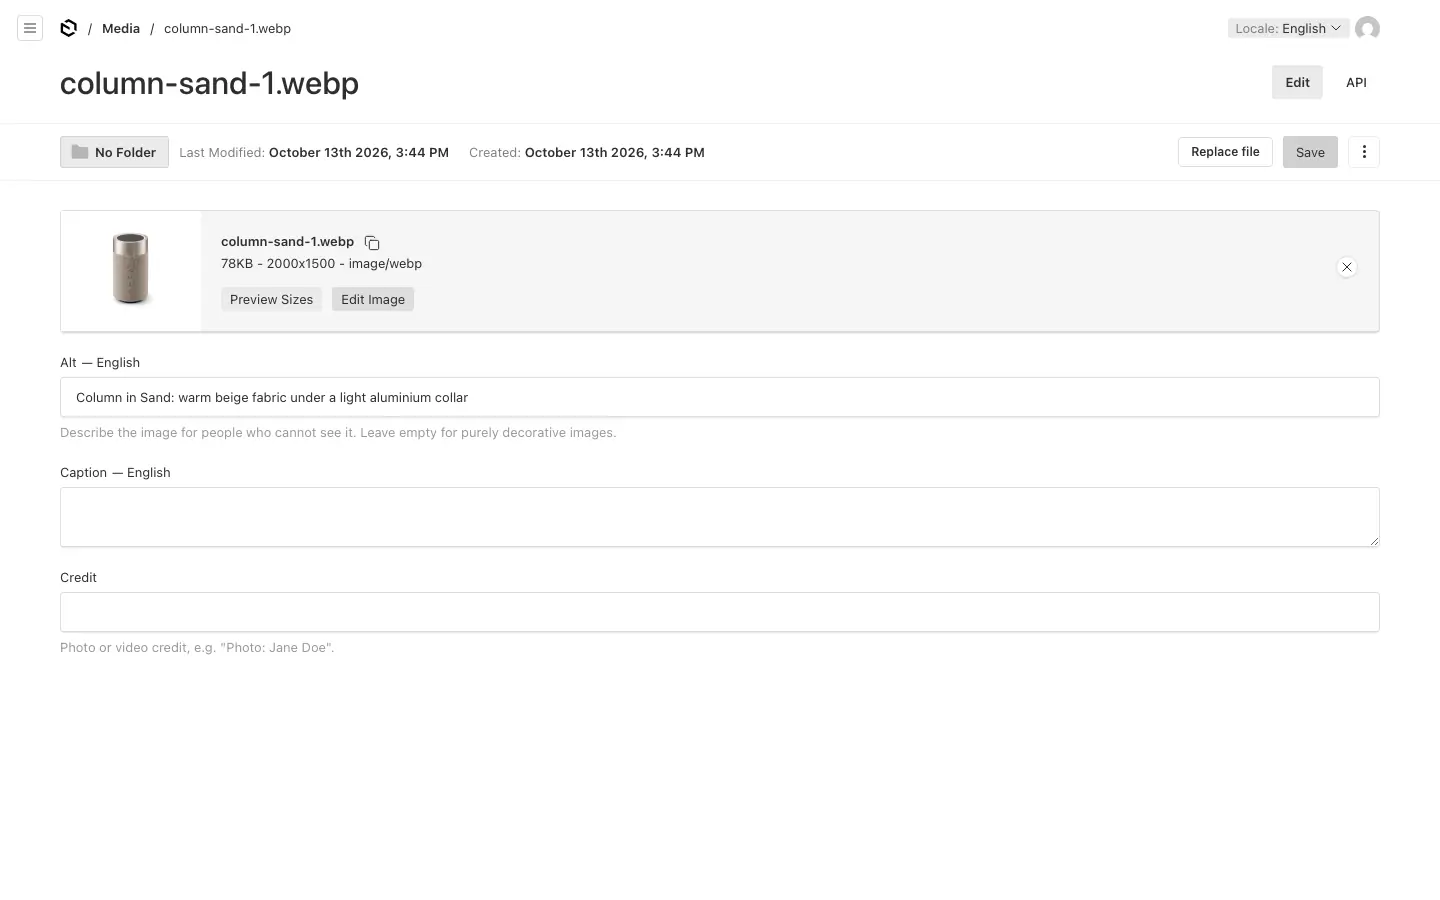Copy the column-sand-1.webp filename

click(x=372, y=243)
